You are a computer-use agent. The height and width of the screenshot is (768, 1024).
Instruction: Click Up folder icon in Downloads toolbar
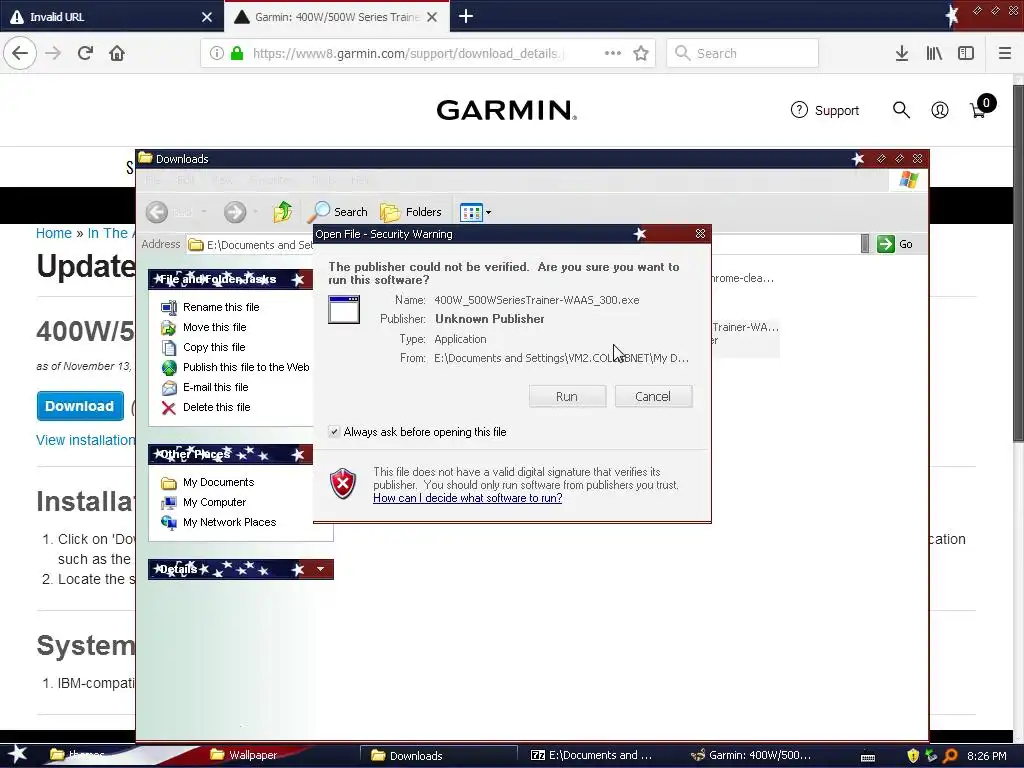[283, 212]
